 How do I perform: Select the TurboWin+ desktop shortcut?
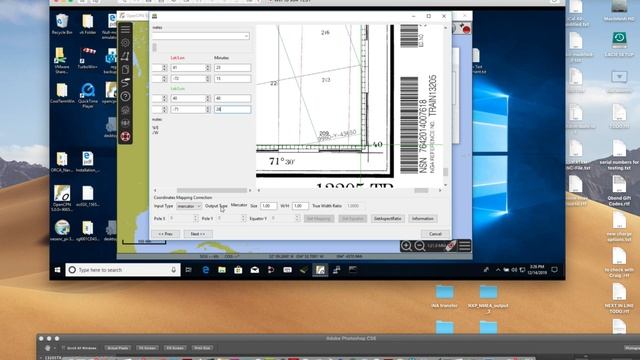pos(88,58)
